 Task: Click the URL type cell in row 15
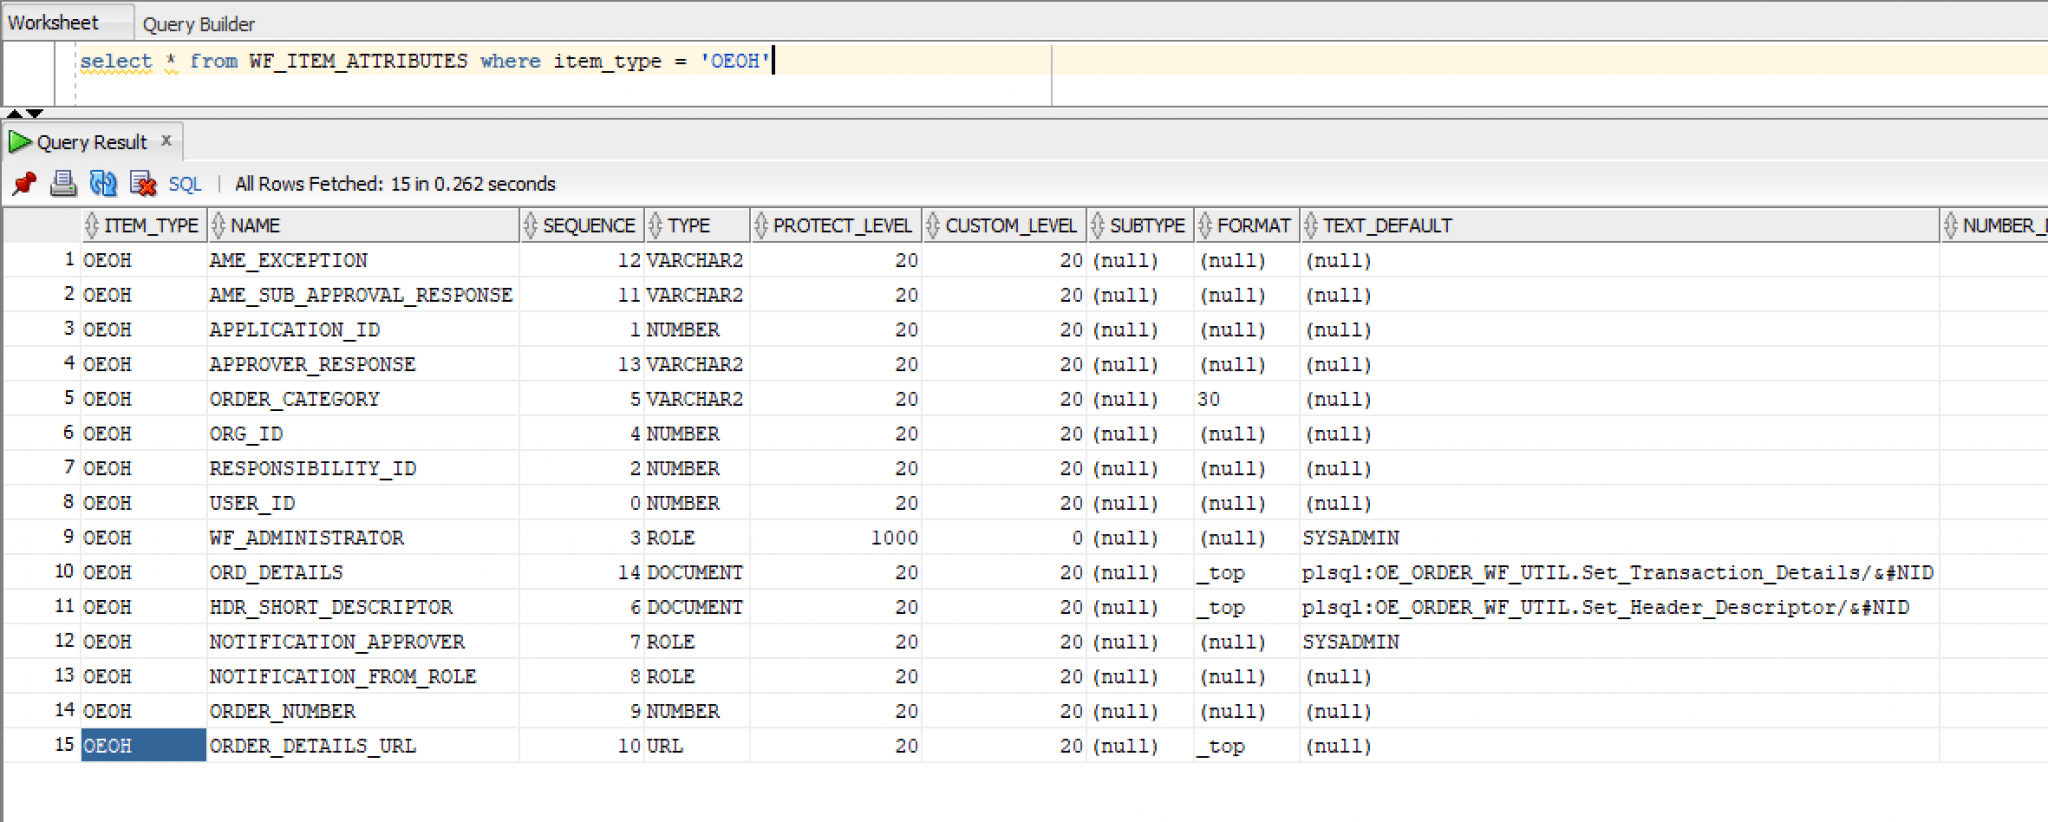[x=697, y=746]
